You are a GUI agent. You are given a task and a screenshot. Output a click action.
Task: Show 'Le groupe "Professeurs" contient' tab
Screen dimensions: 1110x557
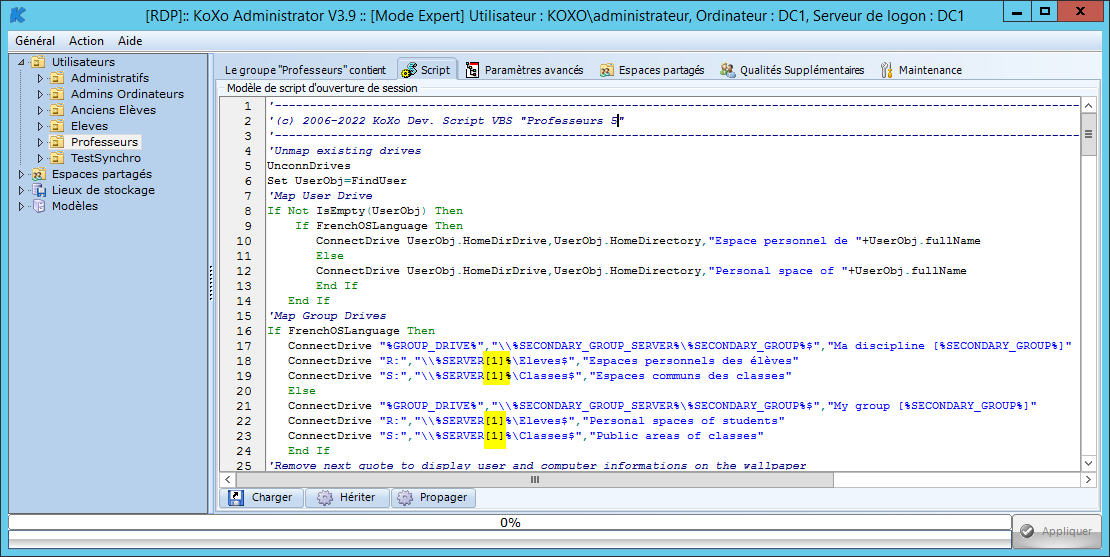click(x=305, y=70)
